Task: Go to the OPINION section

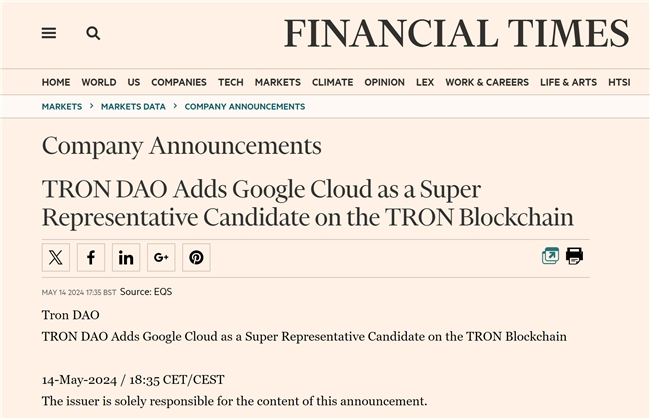Action: pos(384,82)
